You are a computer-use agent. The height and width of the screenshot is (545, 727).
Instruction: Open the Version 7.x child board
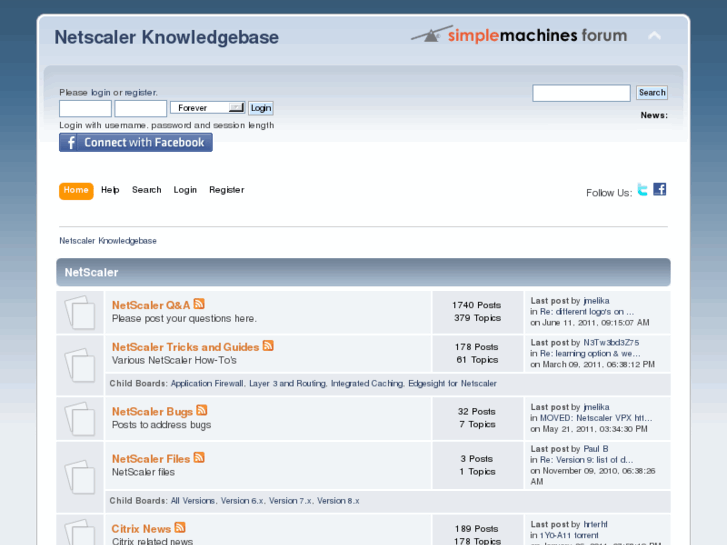[290, 501]
